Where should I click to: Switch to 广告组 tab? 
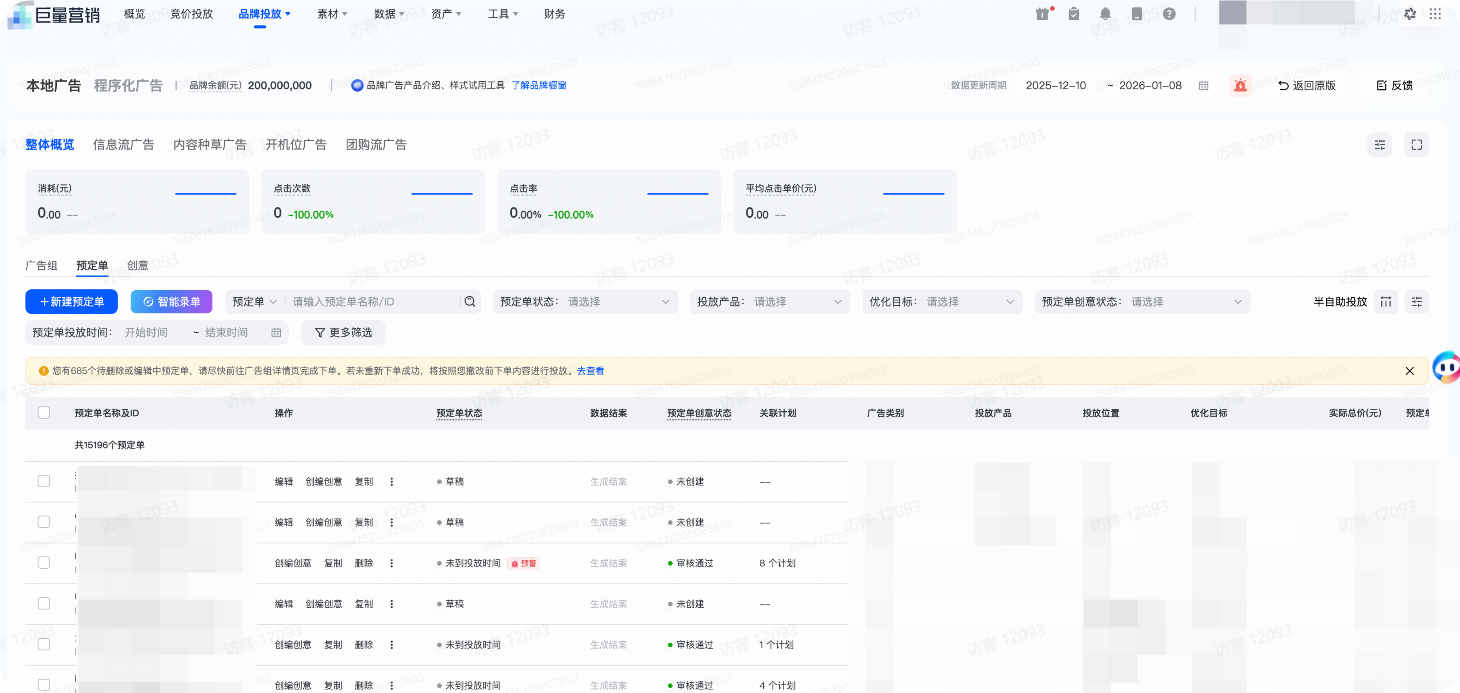point(42,266)
